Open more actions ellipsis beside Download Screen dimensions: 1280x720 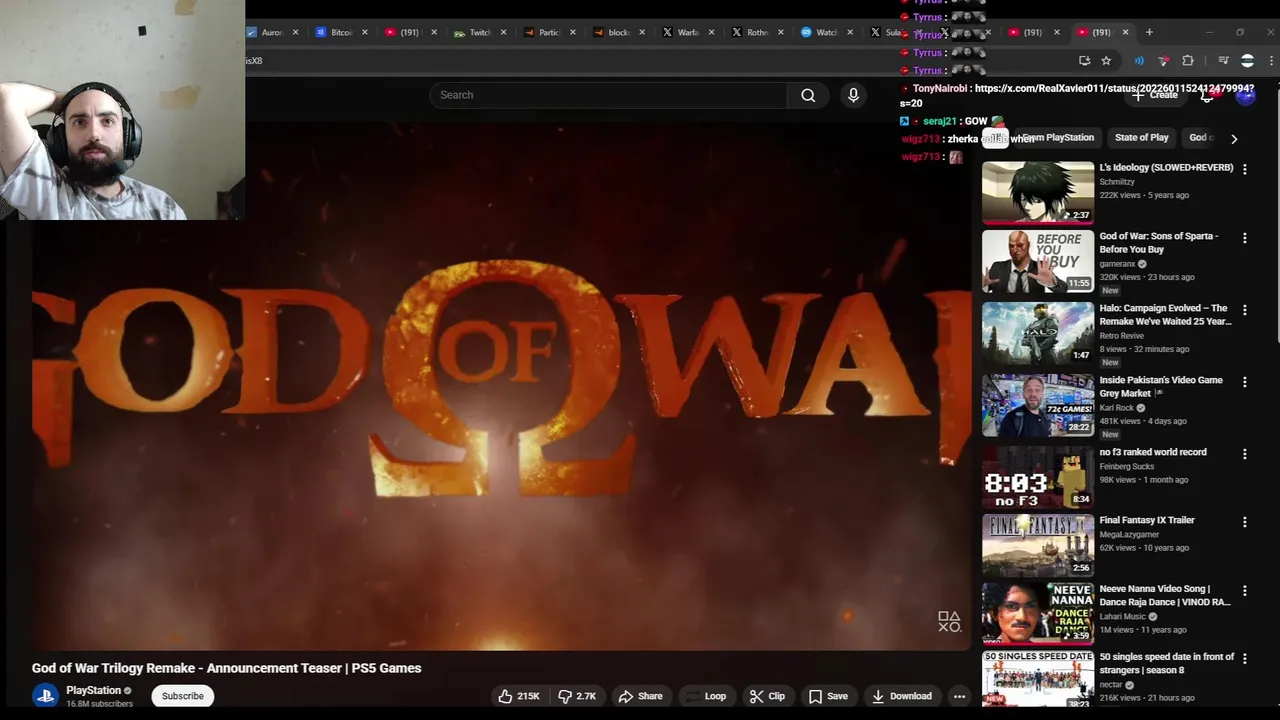coord(959,696)
